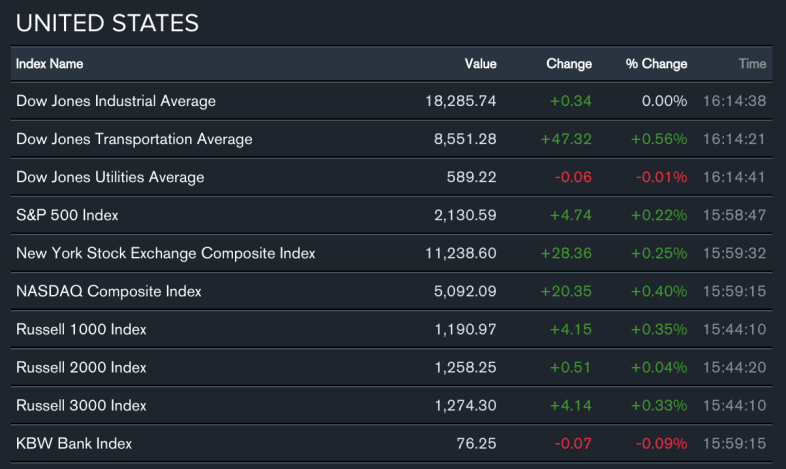Click the value 76.25
This screenshot has width=786, height=469.
click(x=476, y=444)
